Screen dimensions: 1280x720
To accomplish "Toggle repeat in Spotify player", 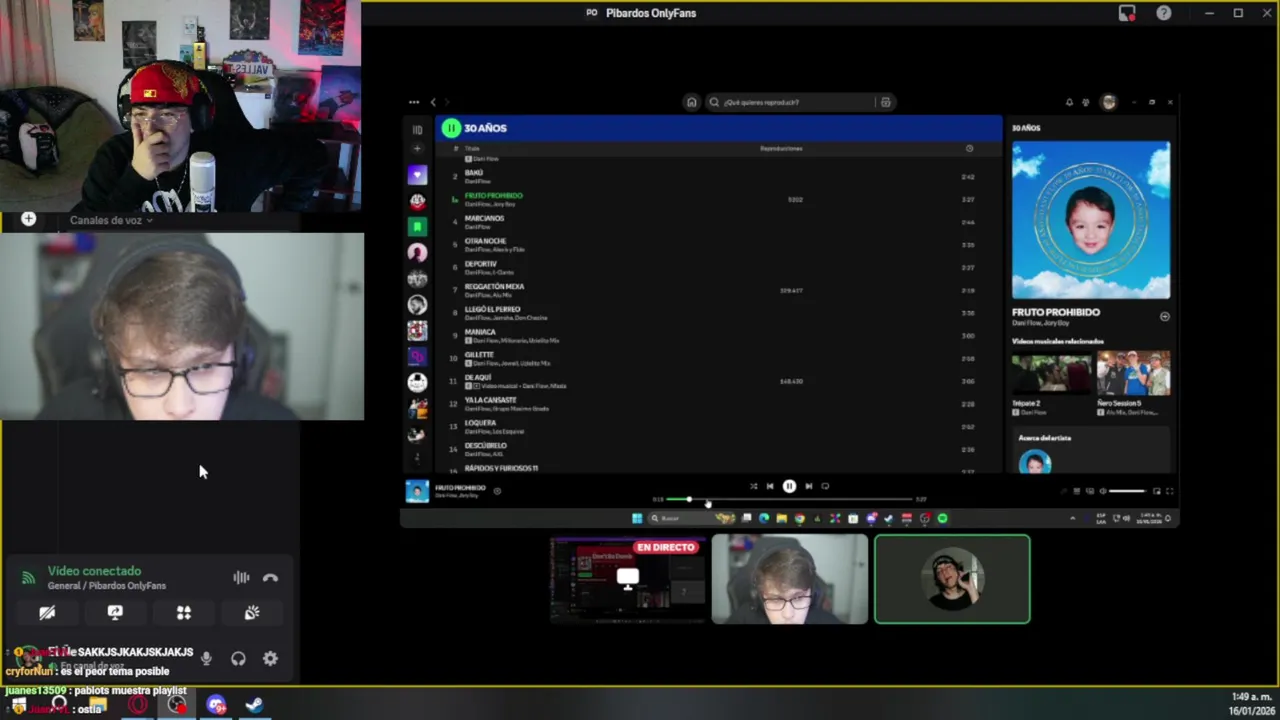I will [x=825, y=486].
